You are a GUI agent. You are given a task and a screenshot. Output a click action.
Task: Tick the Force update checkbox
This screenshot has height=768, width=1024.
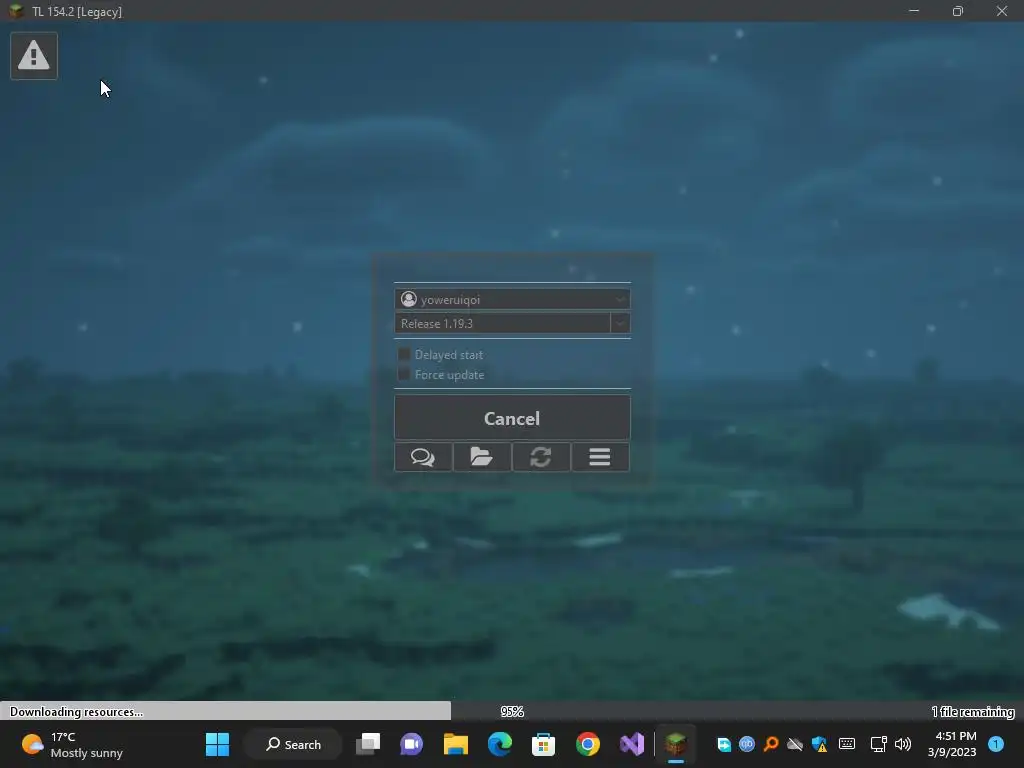pos(404,374)
